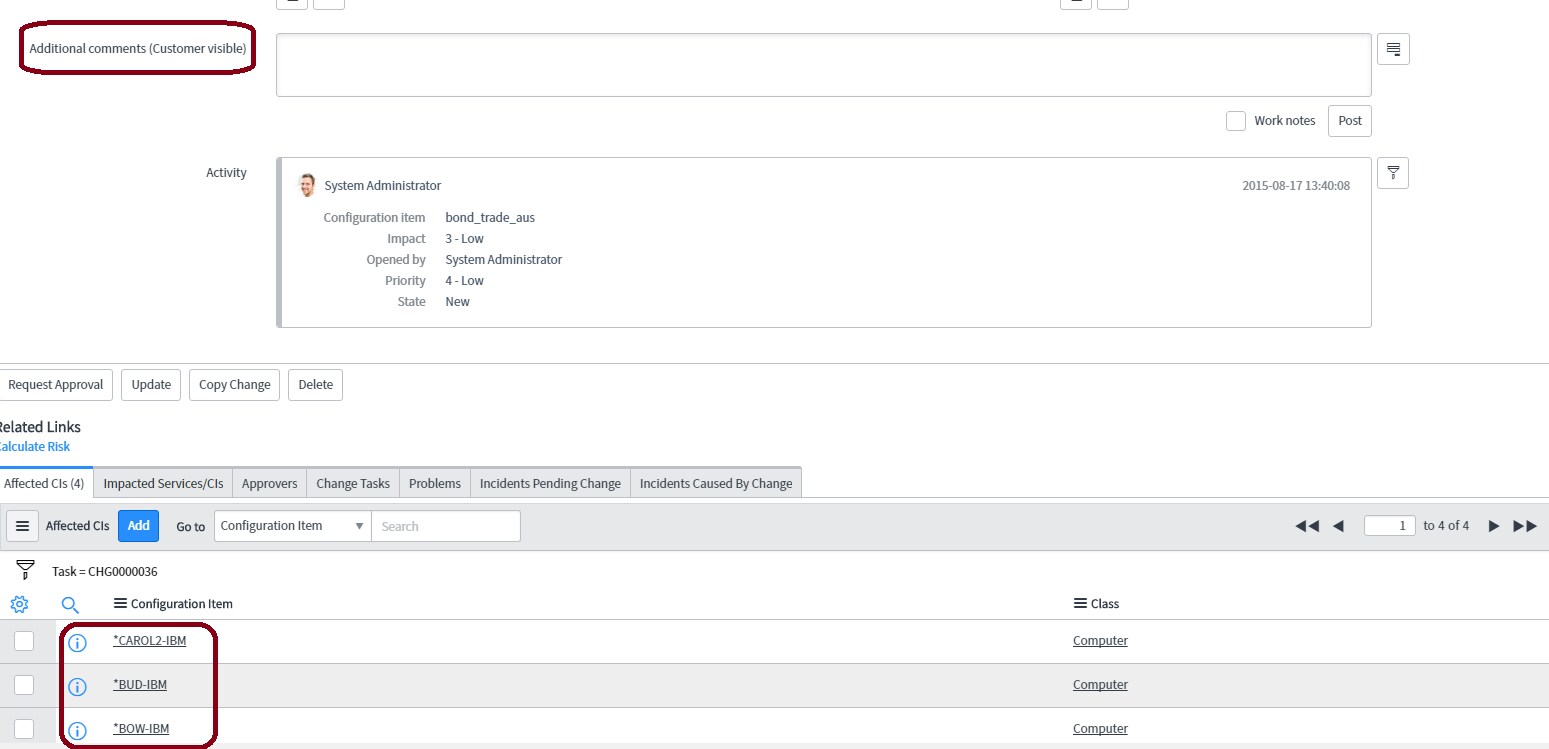Open the Affected CIs list hamburger menu
The width and height of the screenshot is (1549, 749).
click(x=22, y=526)
